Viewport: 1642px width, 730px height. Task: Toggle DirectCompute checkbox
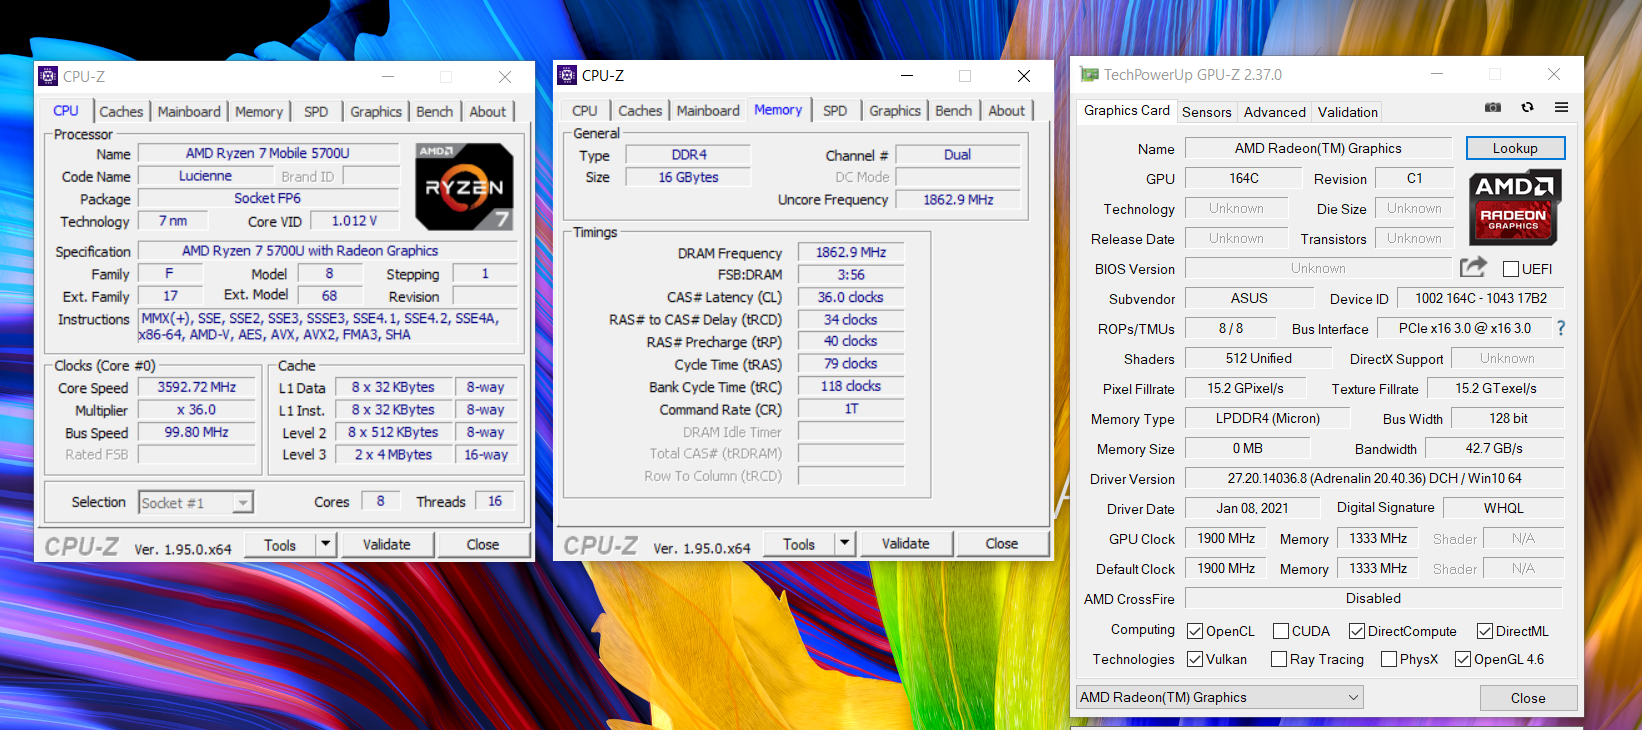pos(1357,631)
